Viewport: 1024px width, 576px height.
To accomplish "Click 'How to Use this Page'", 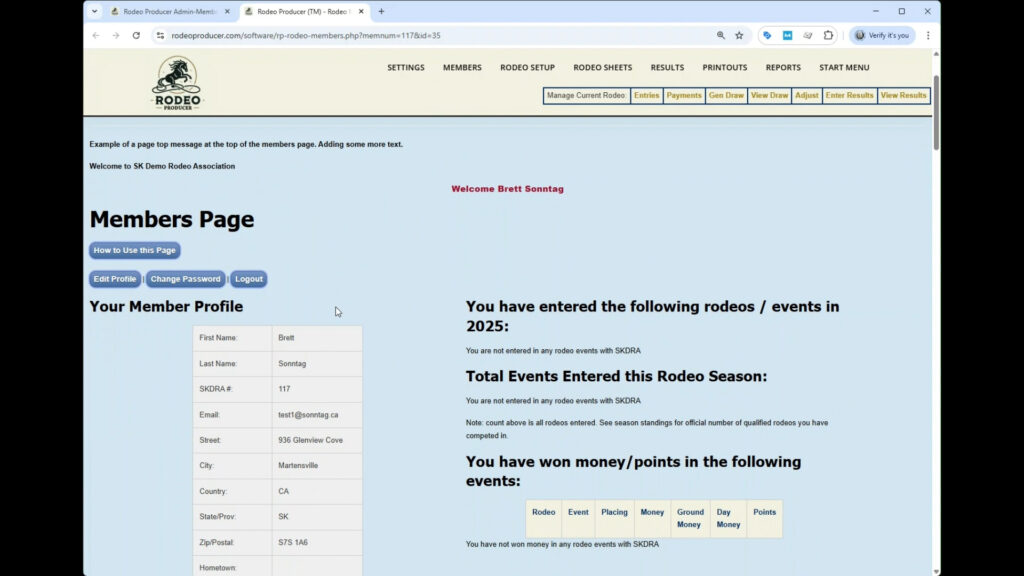I will (x=133, y=250).
